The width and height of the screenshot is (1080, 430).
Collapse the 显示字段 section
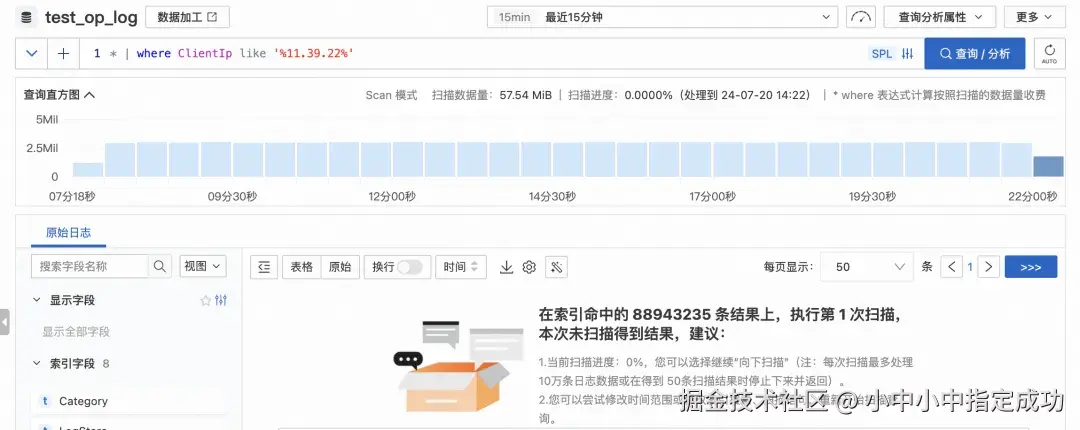coord(37,300)
